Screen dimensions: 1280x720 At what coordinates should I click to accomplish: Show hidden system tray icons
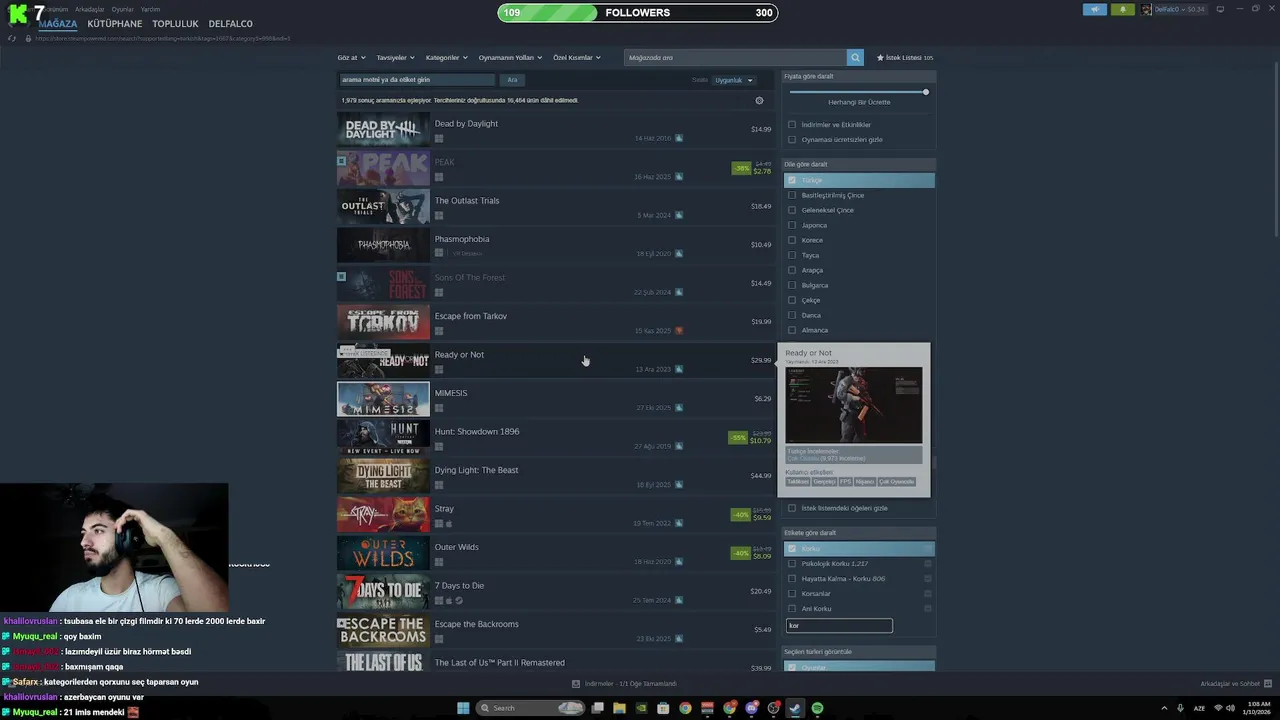(1164, 708)
